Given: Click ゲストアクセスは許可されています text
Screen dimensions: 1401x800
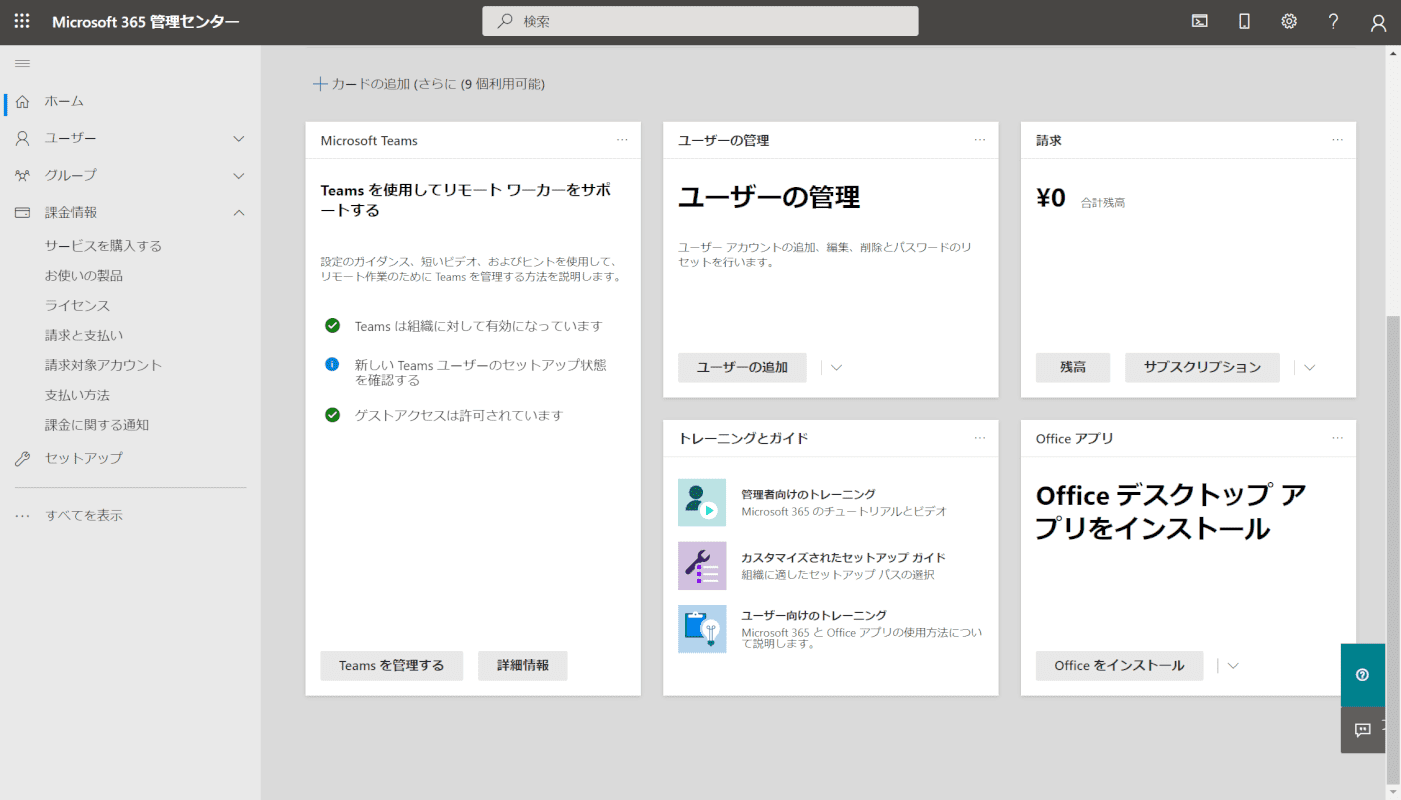Looking at the screenshot, I should 459,415.
